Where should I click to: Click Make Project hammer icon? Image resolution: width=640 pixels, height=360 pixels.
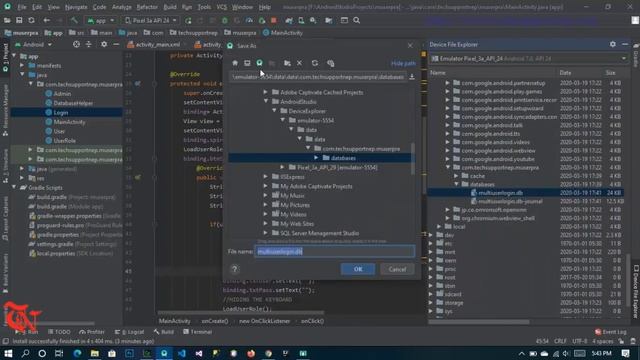point(74,20)
